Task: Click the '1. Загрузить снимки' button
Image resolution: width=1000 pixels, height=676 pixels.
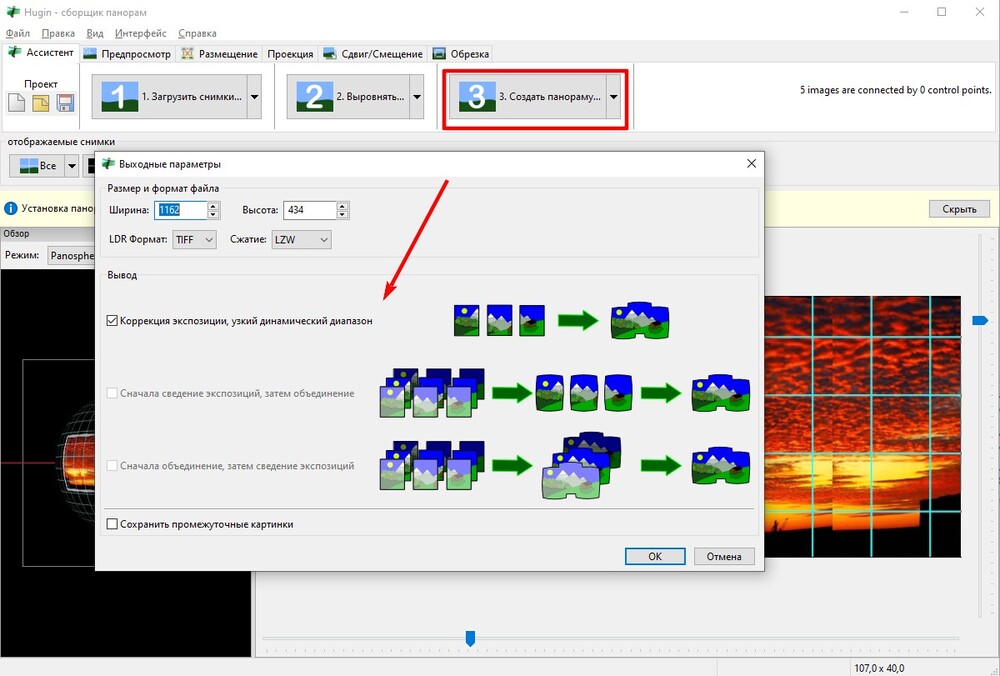Action: pyautogui.click(x=170, y=97)
